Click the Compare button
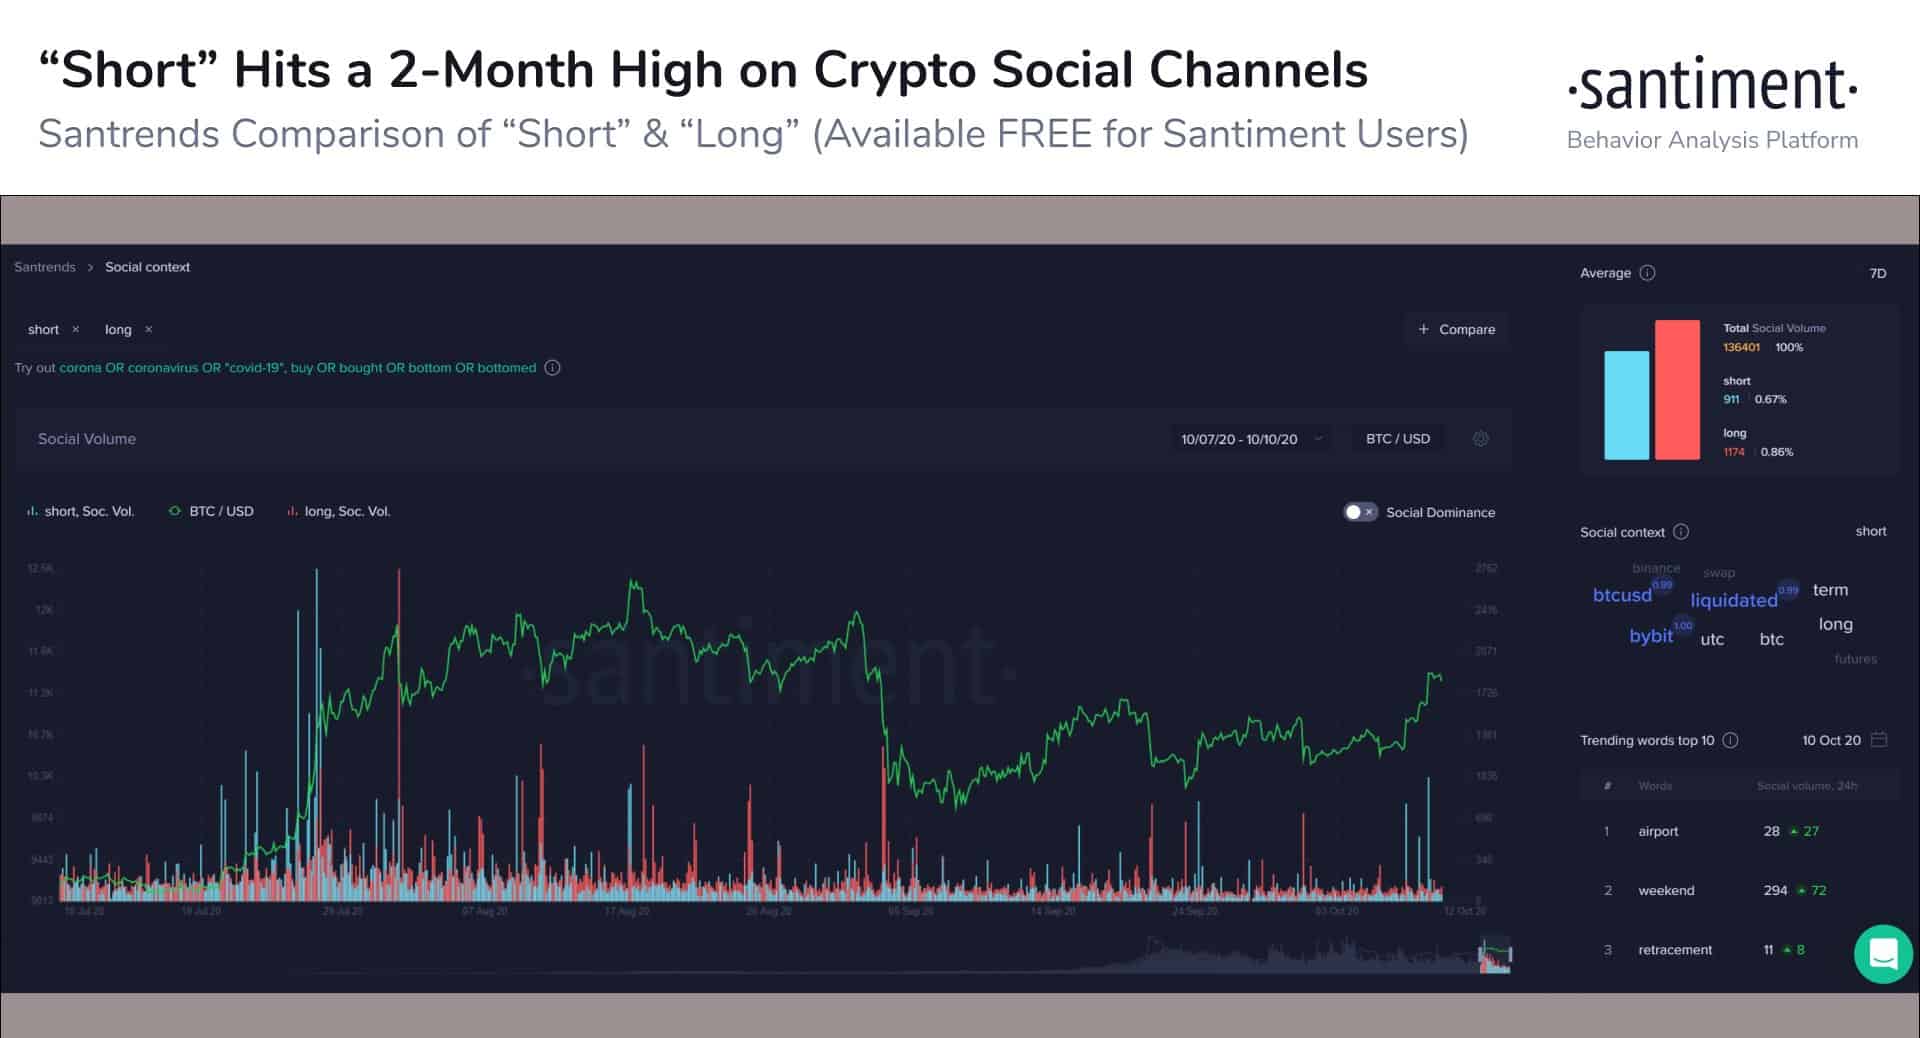Screen dimensions: 1920x1038 pos(1456,329)
